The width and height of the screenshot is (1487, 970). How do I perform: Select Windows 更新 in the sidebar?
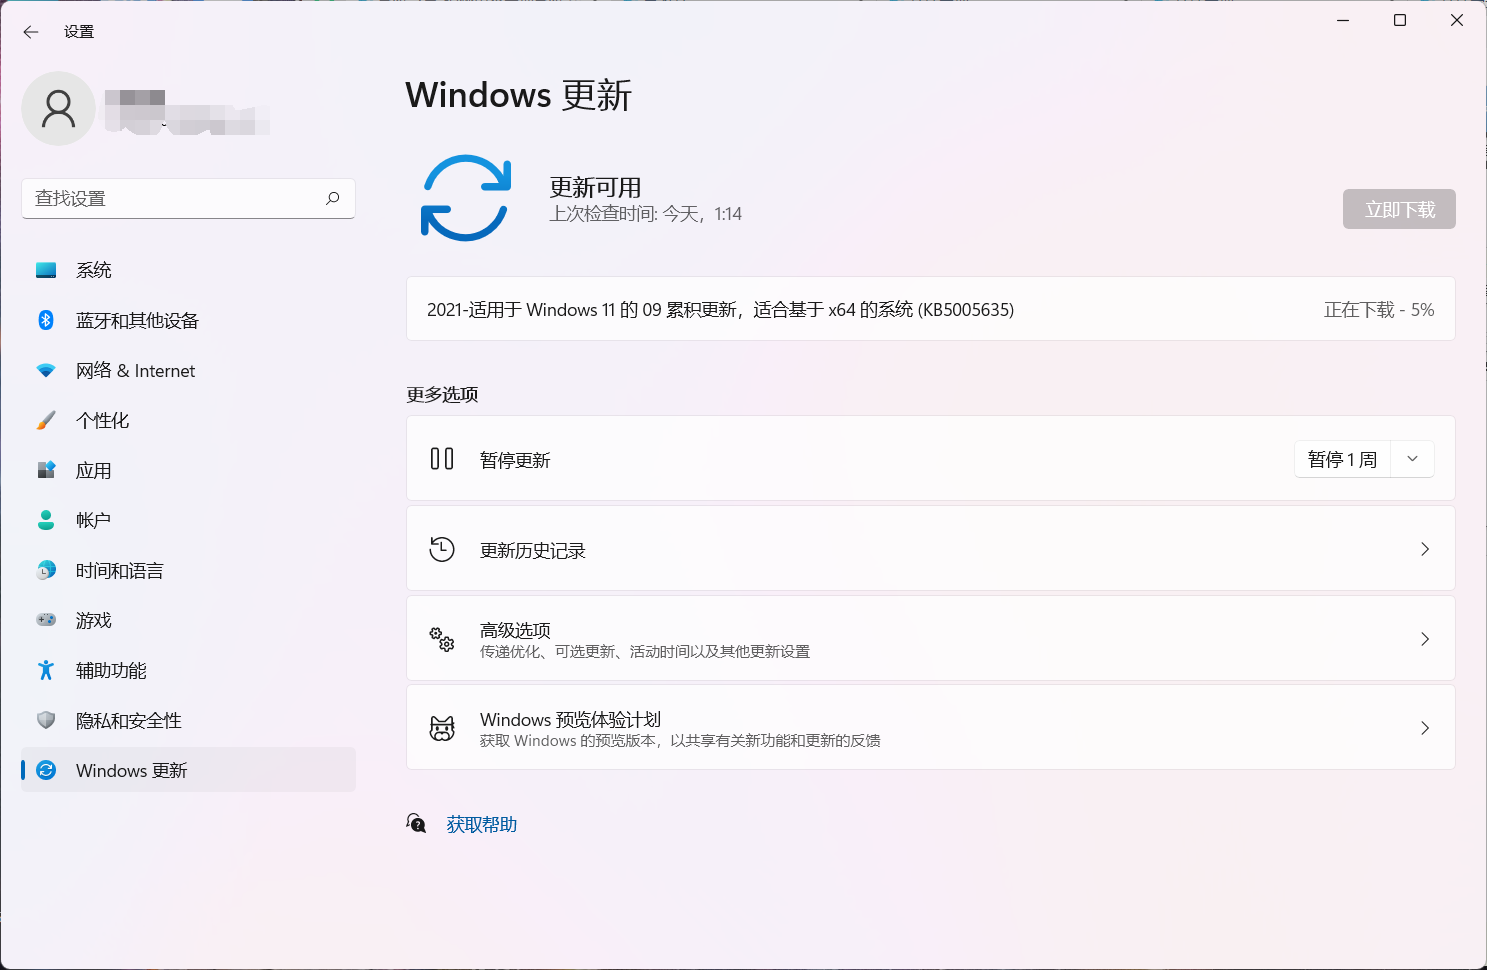tap(188, 770)
